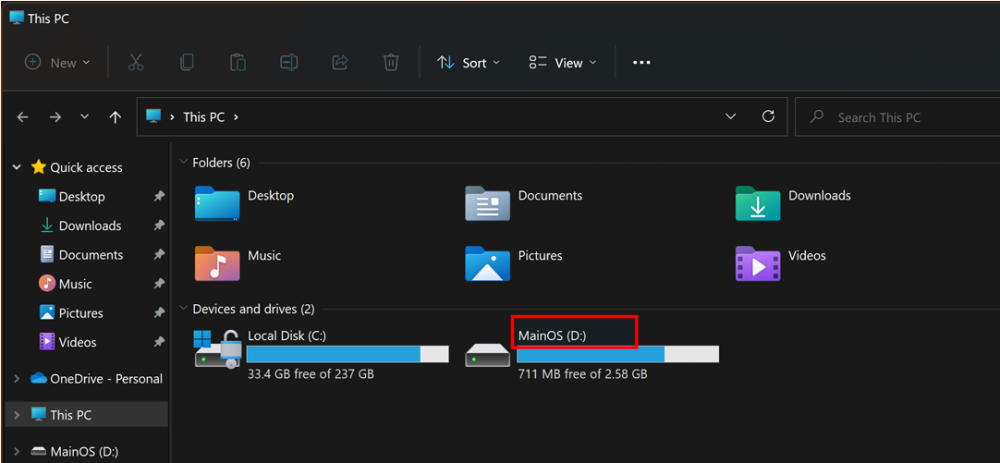Expand OneDrive - Personal in sidebar
This screenshot has height=463, width=1000.
[16, 379]
